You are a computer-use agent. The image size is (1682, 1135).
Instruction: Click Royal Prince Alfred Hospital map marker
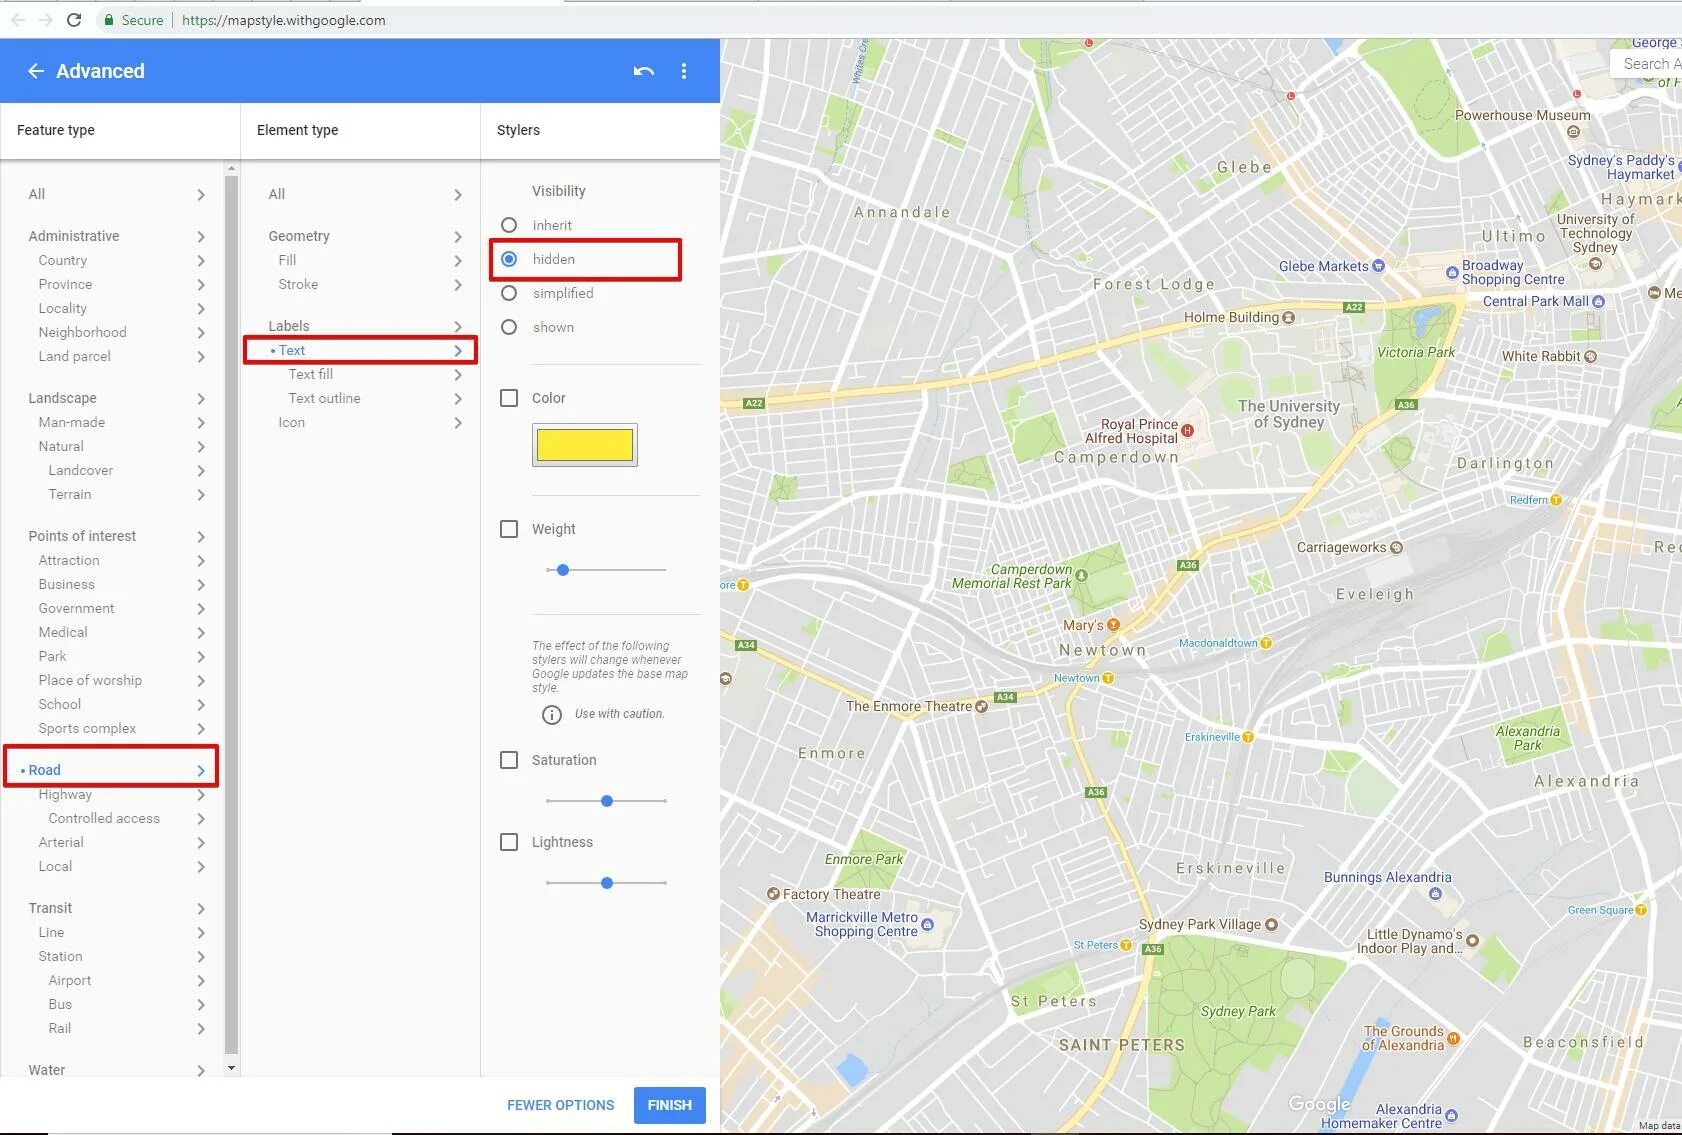point(1187,431)
